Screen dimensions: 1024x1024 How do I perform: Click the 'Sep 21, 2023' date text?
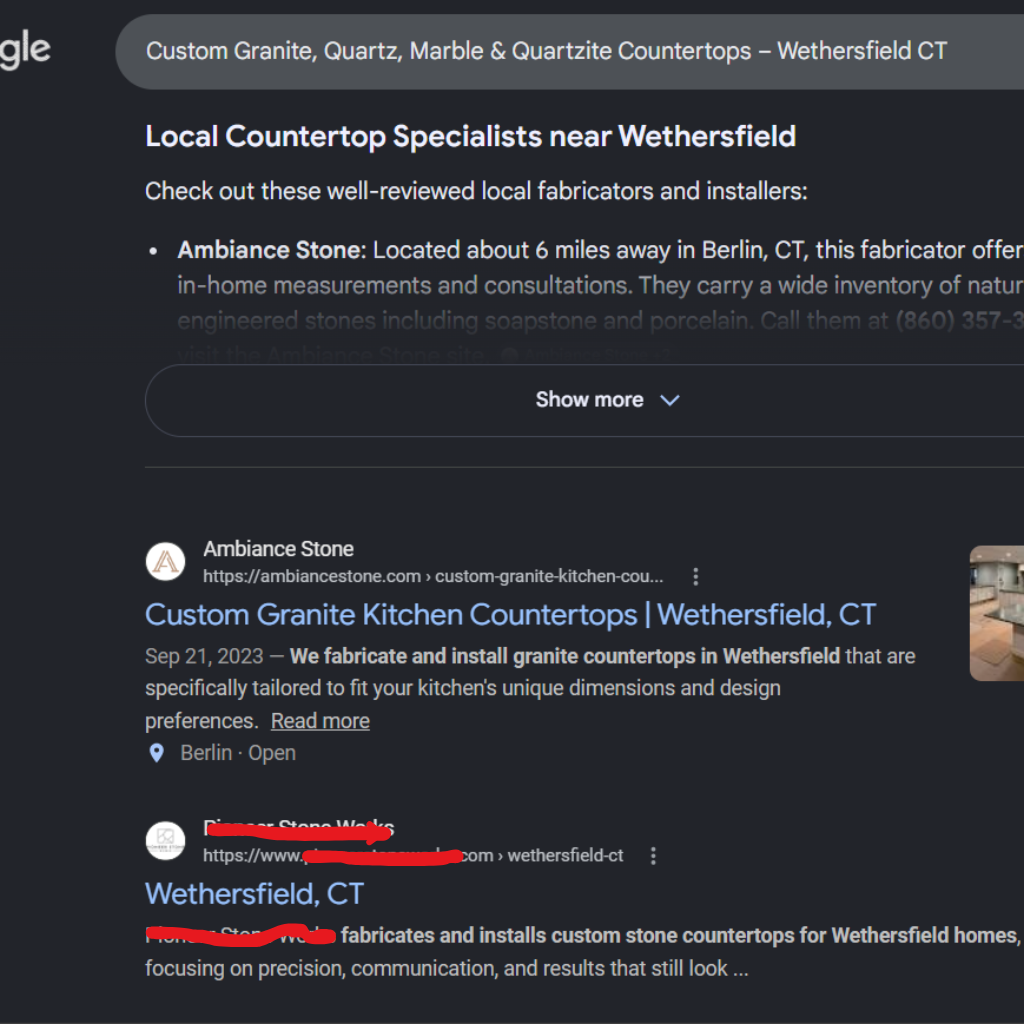(204, 656)
